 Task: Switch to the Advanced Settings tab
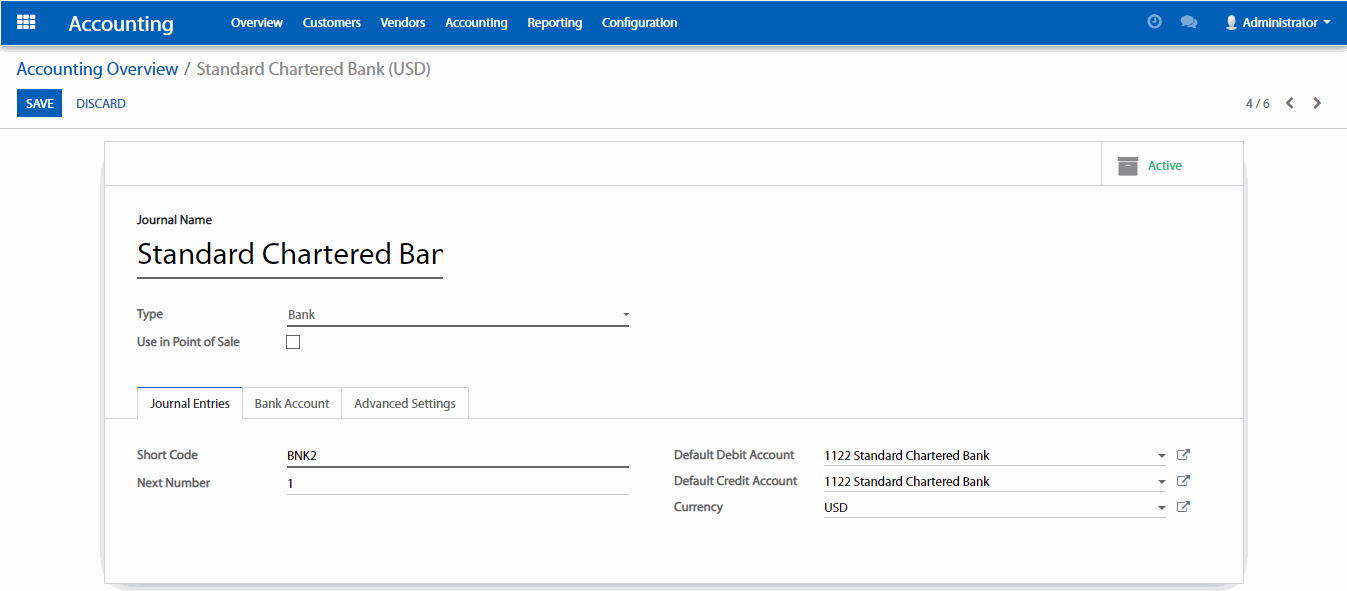pyautogui.click(x=405, y=404)
